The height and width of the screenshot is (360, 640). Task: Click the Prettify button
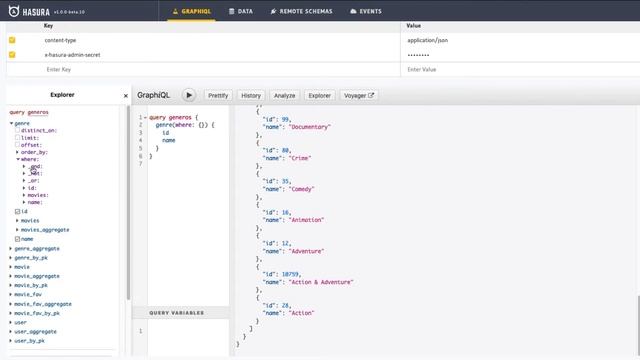(218, 95)
